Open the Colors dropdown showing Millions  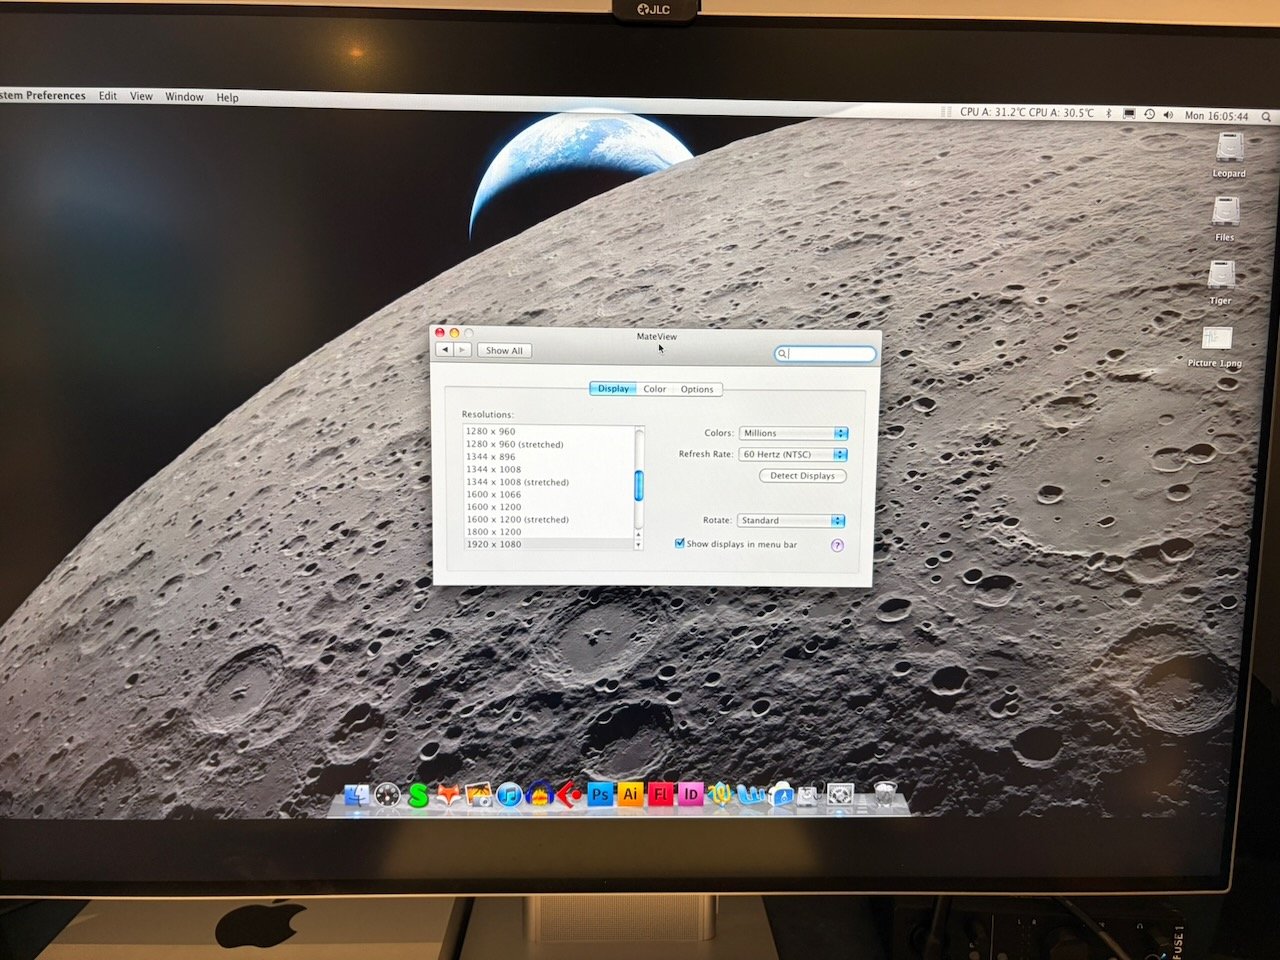coord(793,433)
